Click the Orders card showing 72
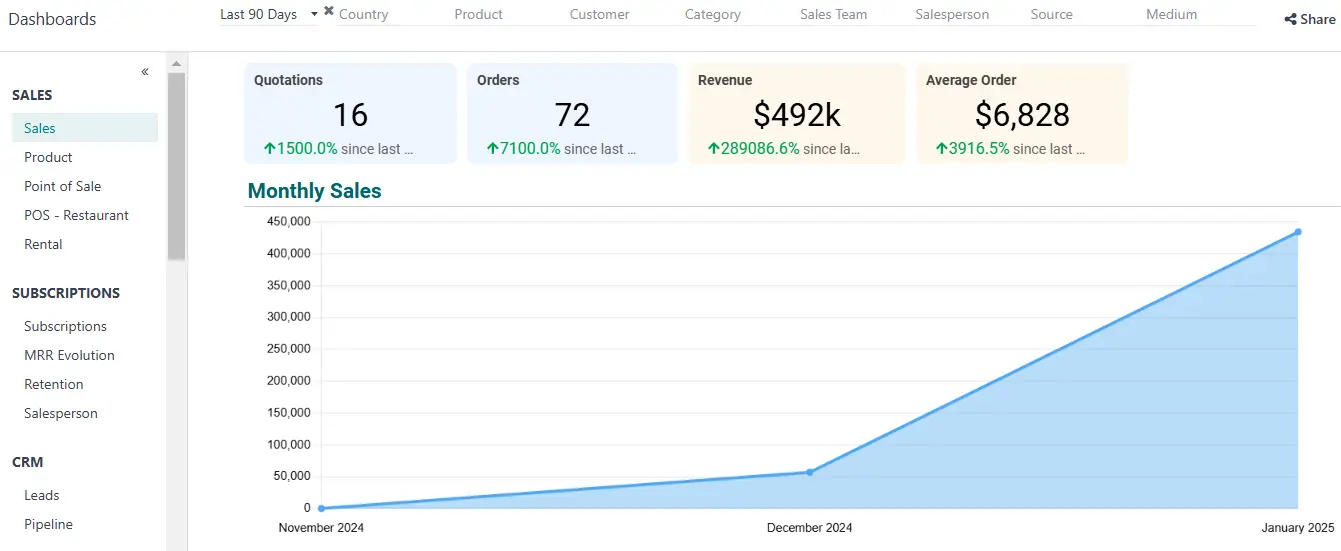This screenshot has width=1341, height=551. pos(572,114)
